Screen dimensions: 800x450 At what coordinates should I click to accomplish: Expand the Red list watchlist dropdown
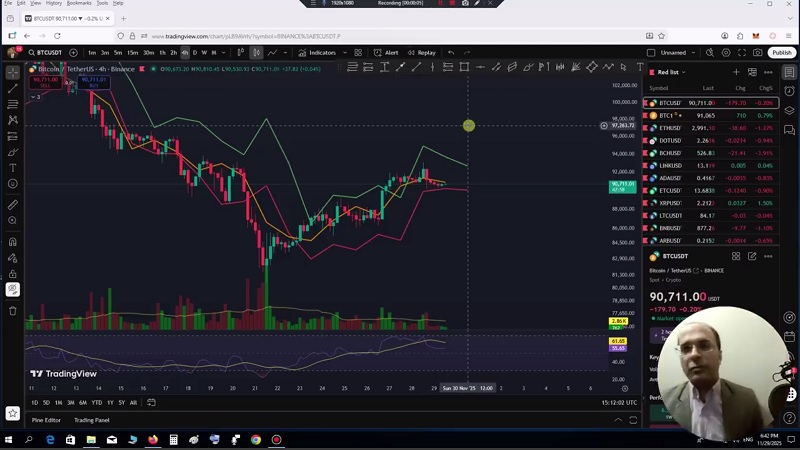[x=685, y=72]
